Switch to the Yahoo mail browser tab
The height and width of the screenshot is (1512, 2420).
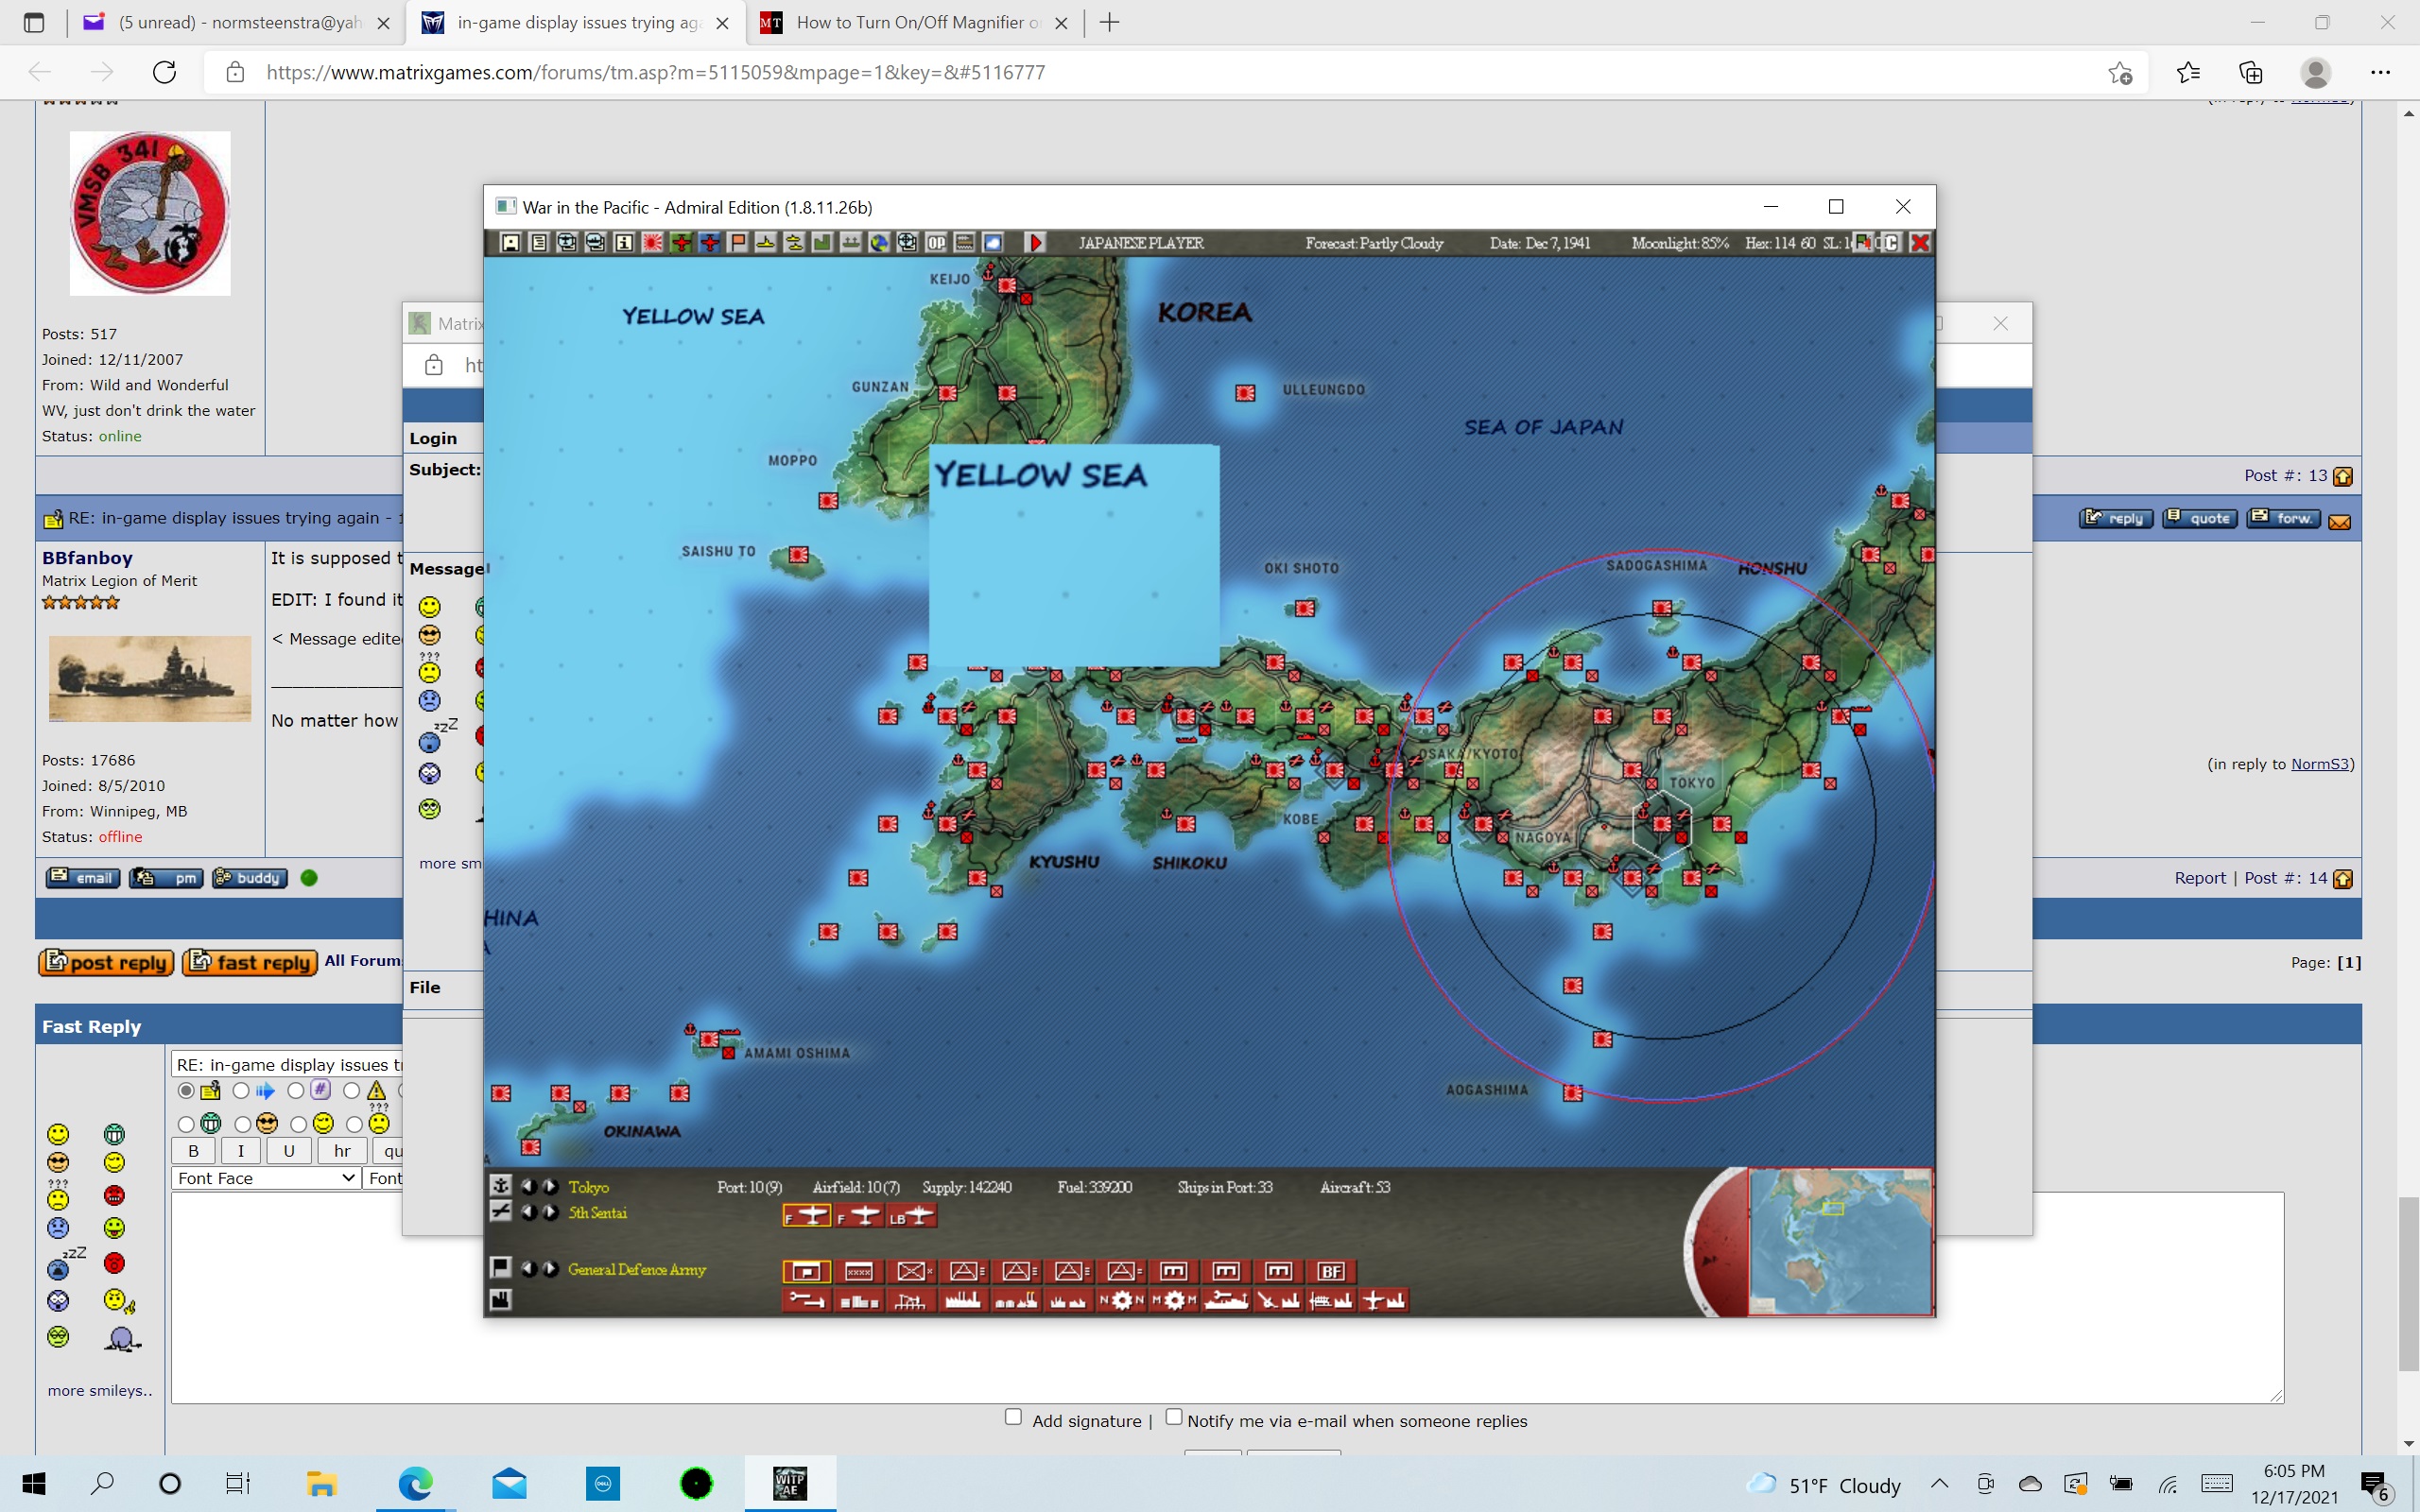pos(237,22)
